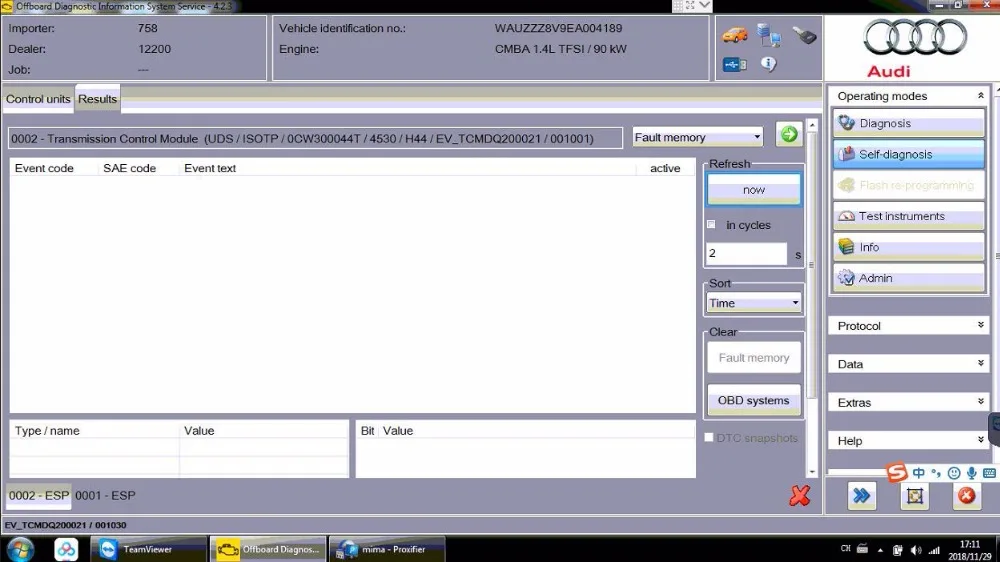Open the Sort Time dropdown
This screenshot has width=1000, height=562.
[x=754, y=303]
